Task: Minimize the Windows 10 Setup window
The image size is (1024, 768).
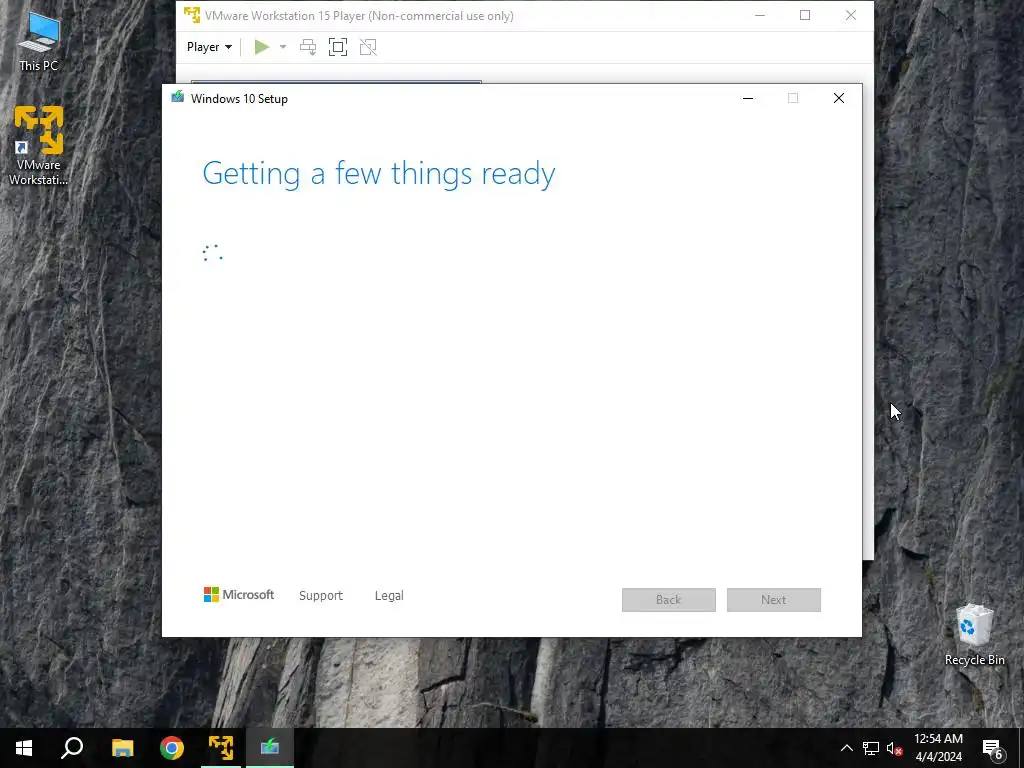Action: (748, 98)
